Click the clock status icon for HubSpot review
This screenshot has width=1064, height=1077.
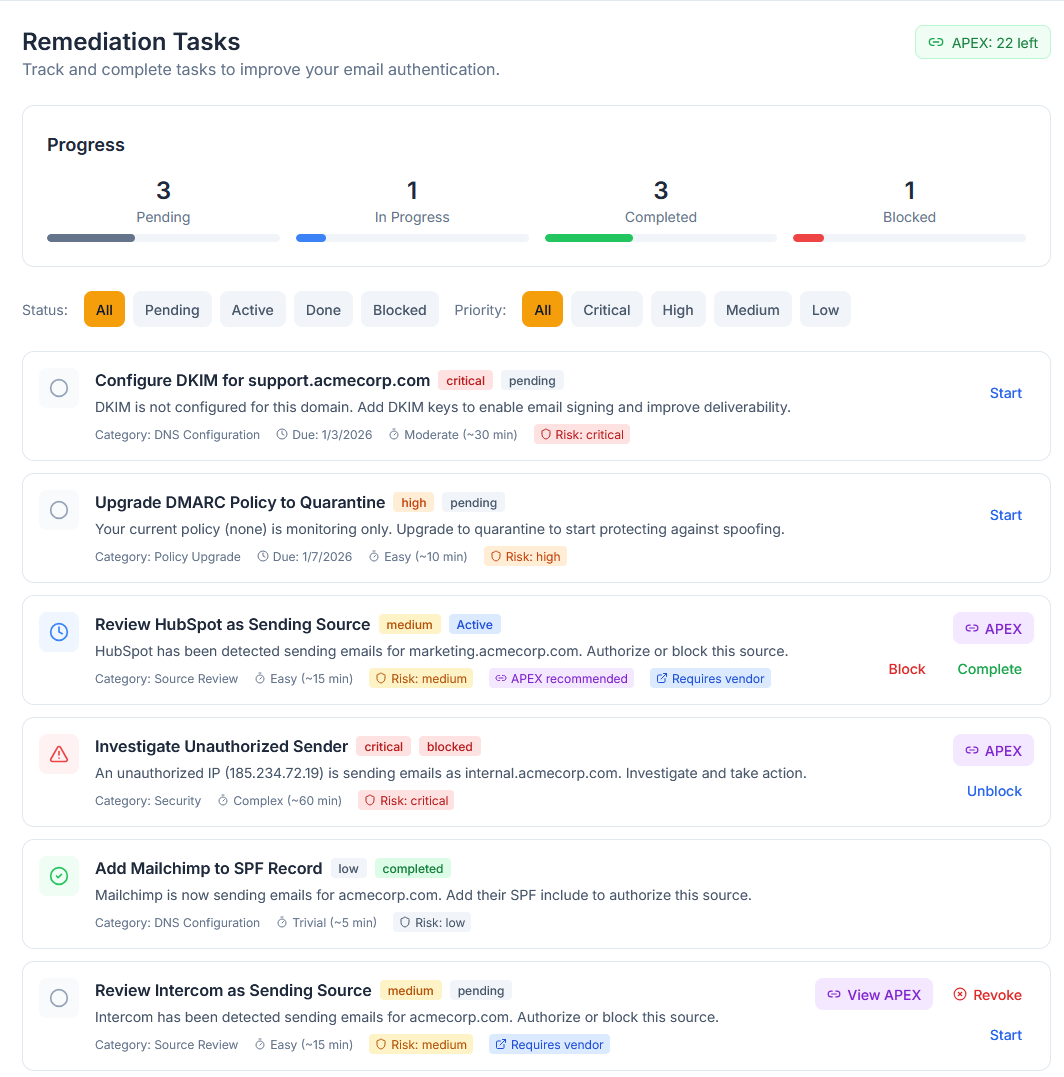pyautogui.click(x=59, y=632)
